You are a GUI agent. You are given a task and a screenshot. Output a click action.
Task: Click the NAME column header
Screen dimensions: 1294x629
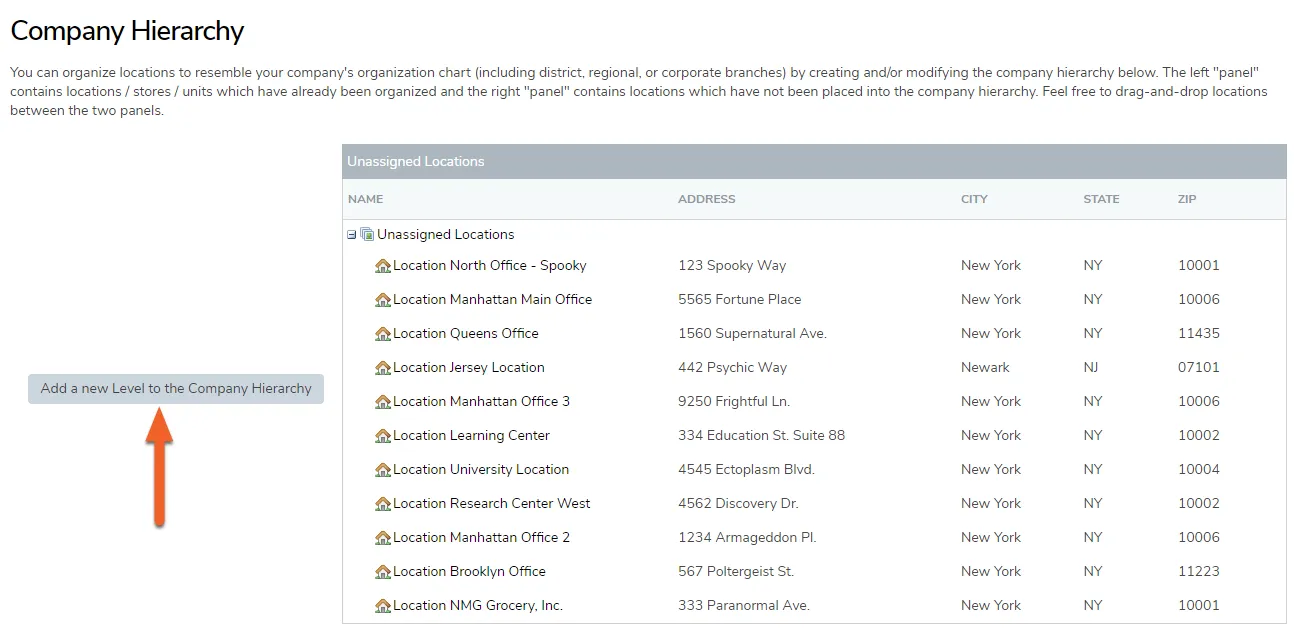coord(366,199)
